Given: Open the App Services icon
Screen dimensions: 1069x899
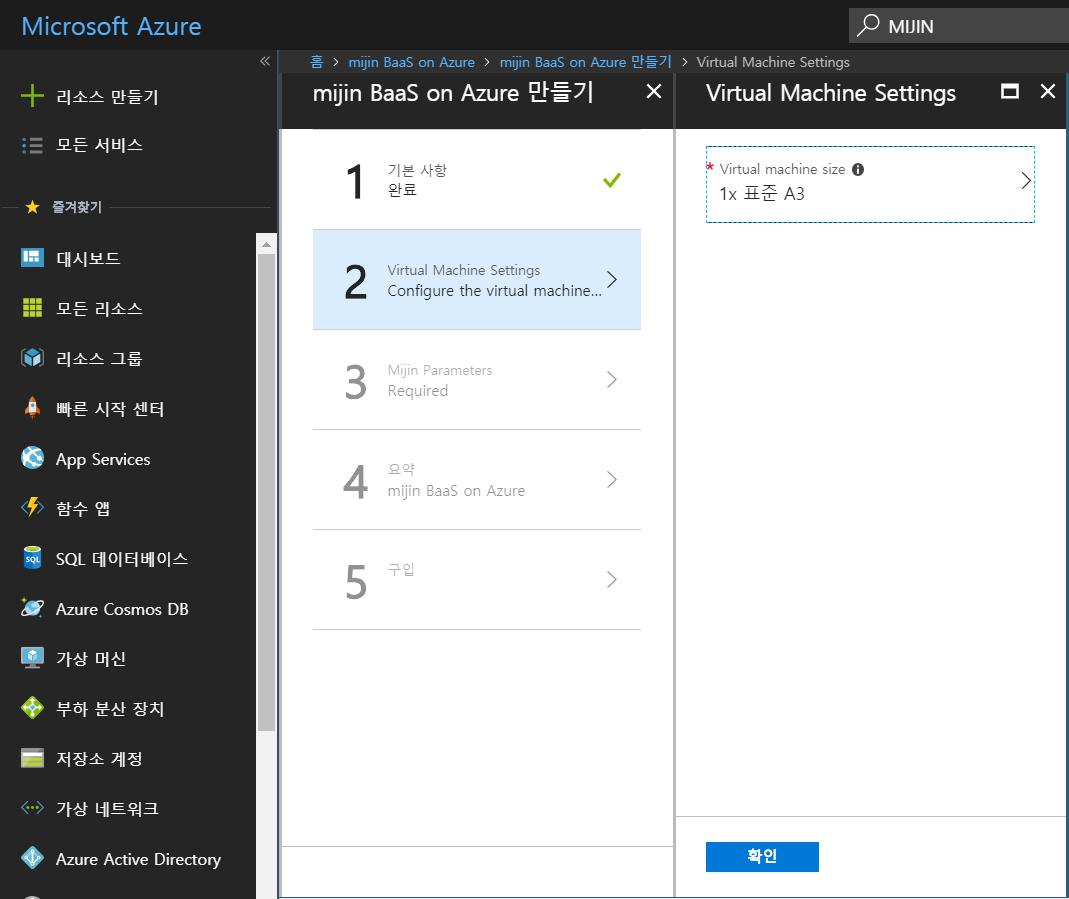Looking at the screenshot, I should (x=32, y=458).
